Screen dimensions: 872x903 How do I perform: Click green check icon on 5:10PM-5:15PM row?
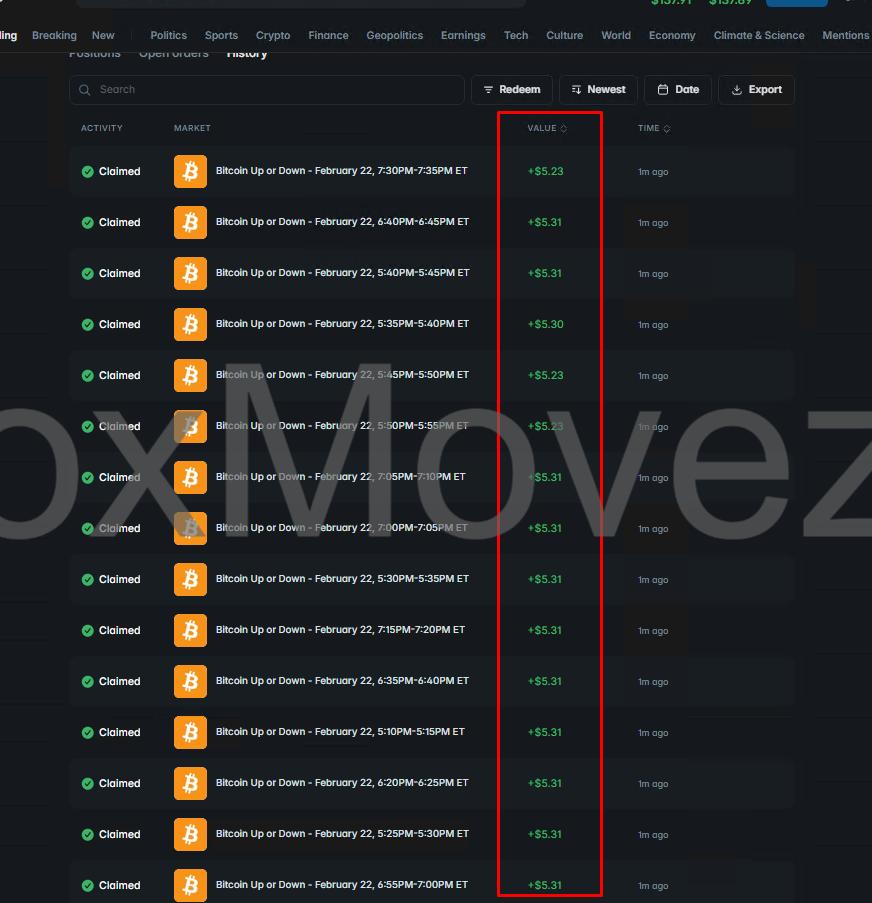(88, 733)
